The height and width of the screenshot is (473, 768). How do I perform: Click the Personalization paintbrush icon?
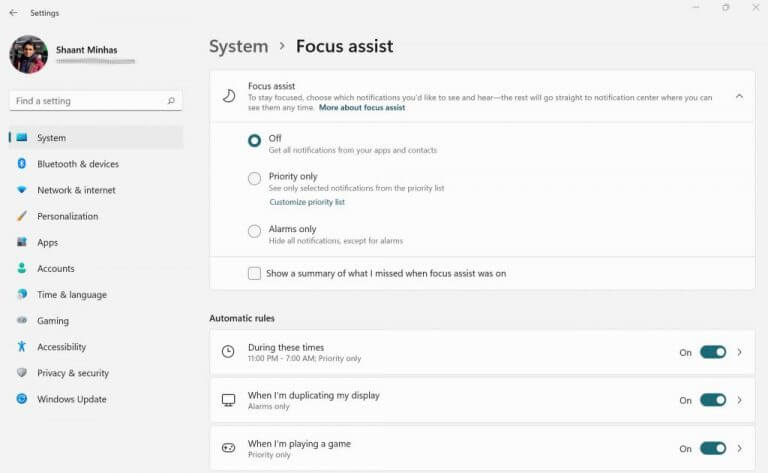click(22, 216)
